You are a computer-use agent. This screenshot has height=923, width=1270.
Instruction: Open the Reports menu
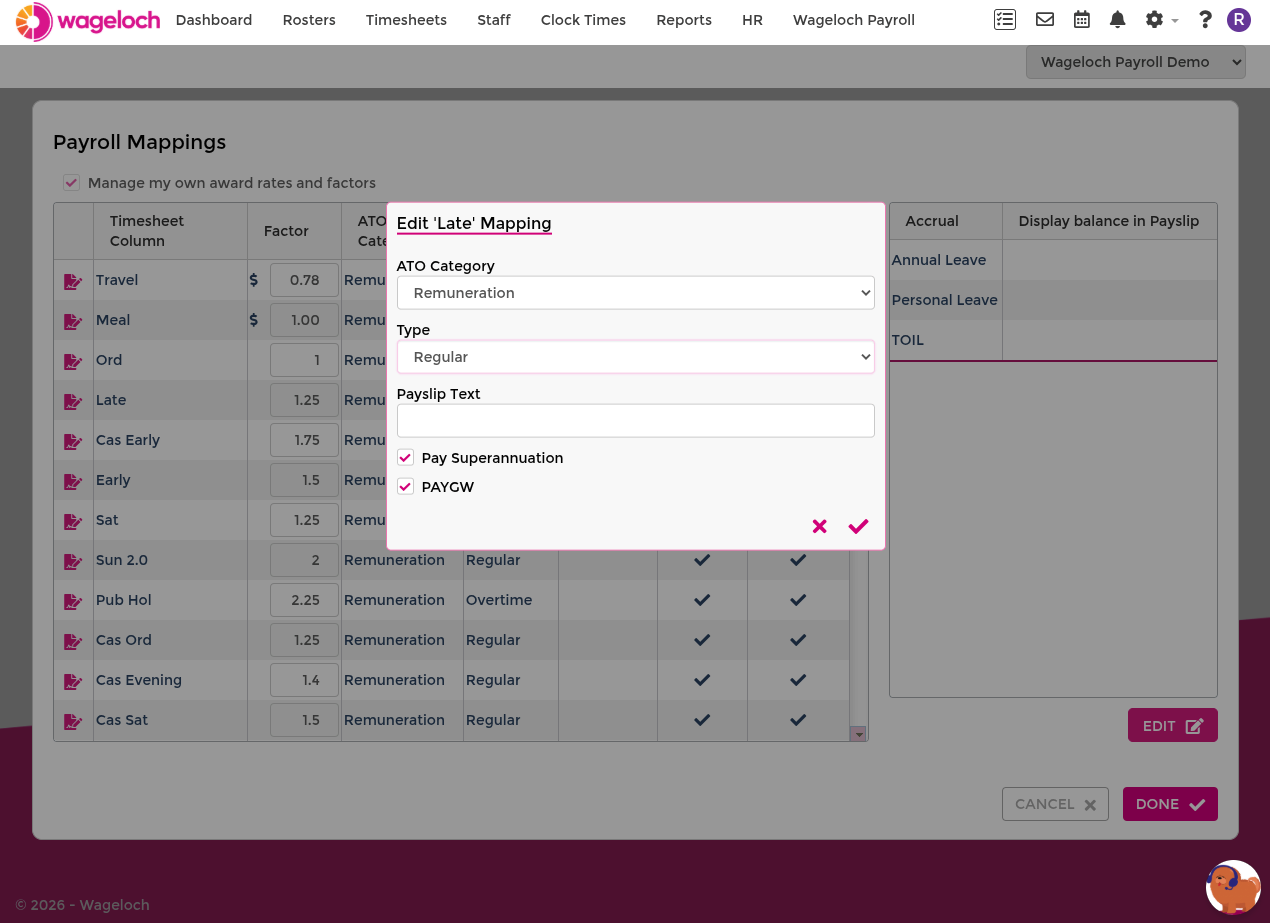click(684, 20)
